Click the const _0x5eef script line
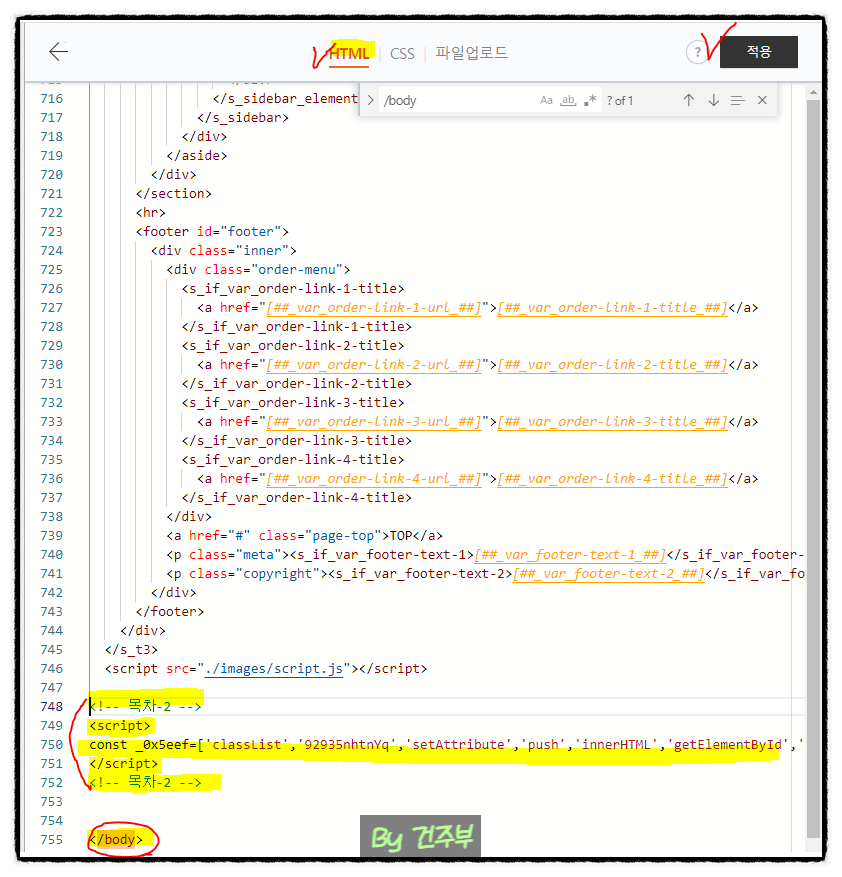The image size is (842, 877). tap(446, 744)
